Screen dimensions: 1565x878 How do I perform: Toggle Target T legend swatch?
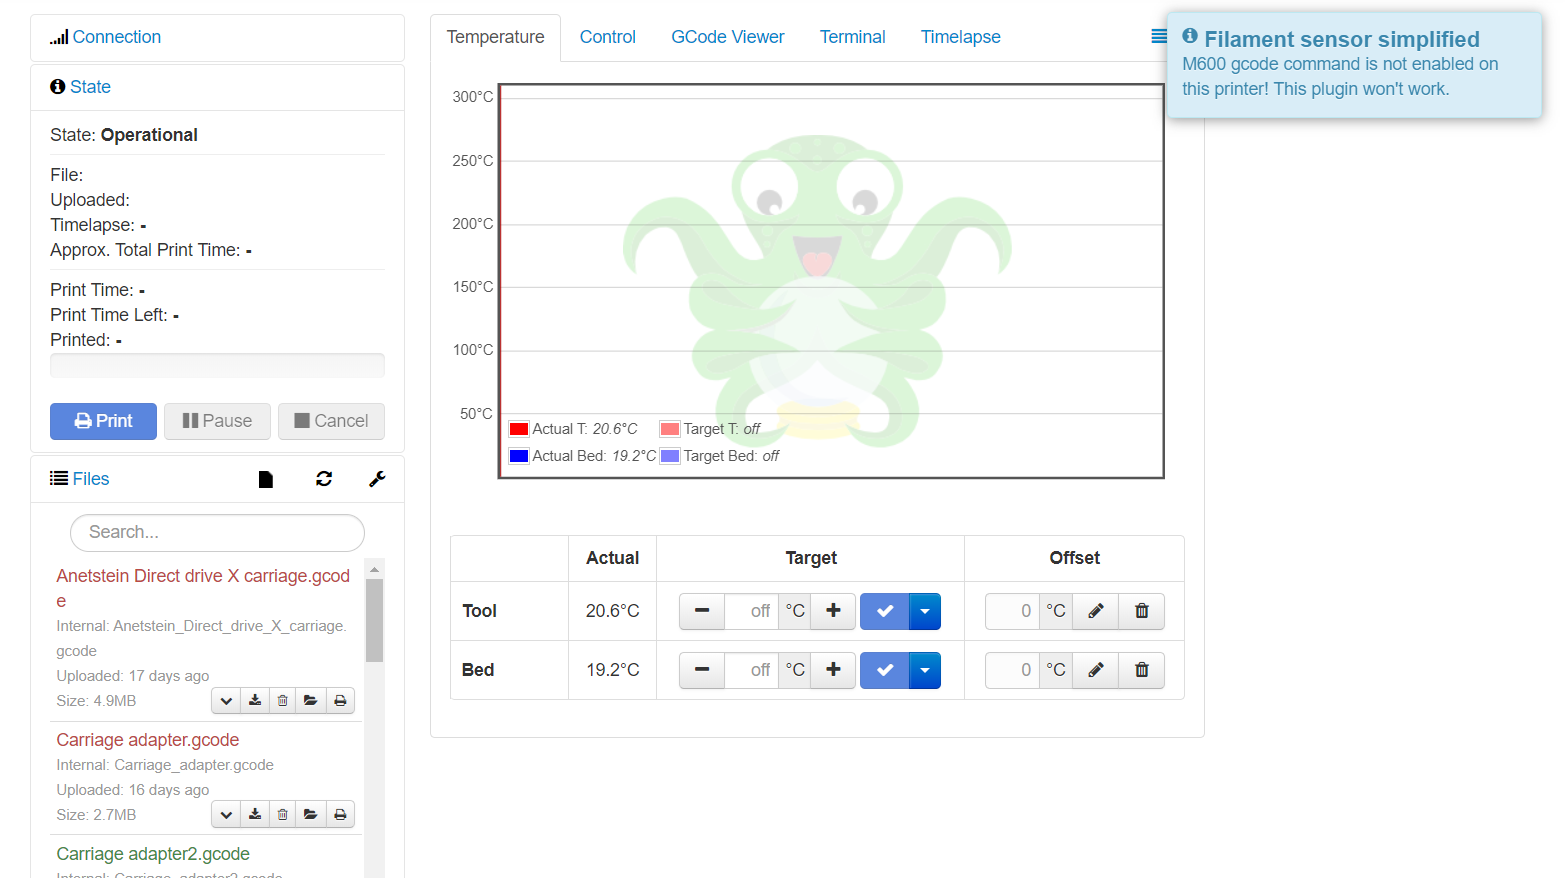[670, 429]
